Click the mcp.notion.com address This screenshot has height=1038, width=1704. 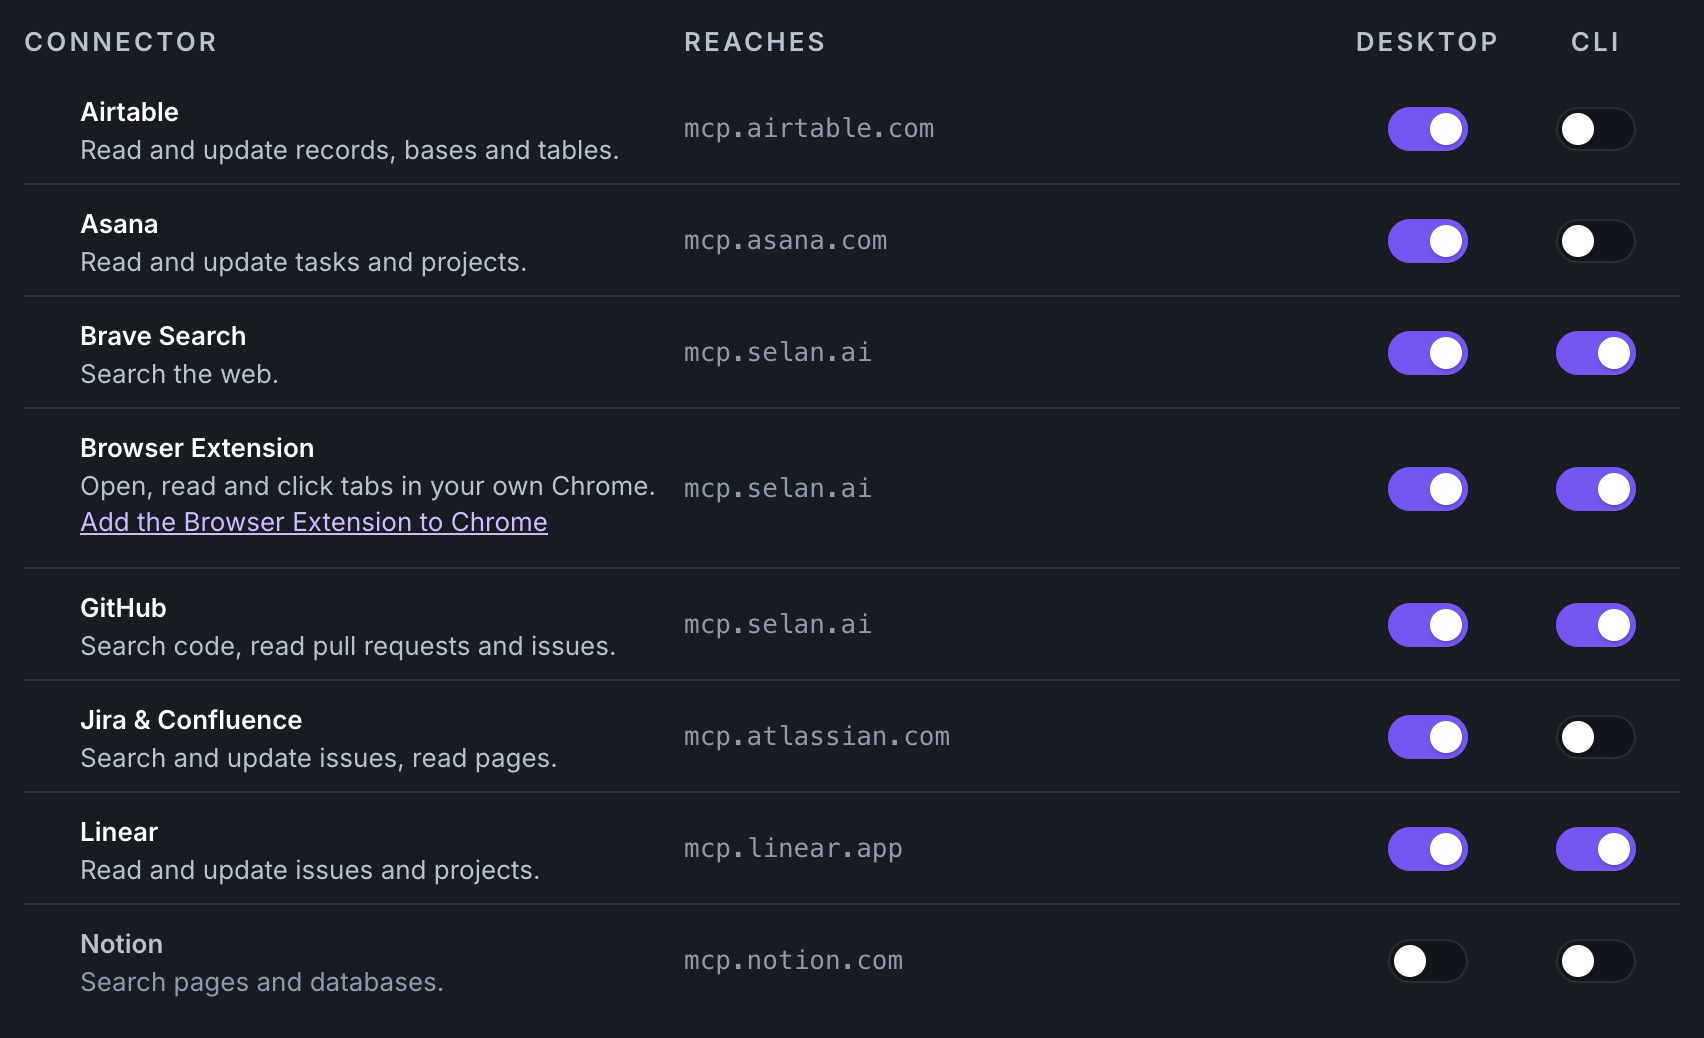(793, 961)
